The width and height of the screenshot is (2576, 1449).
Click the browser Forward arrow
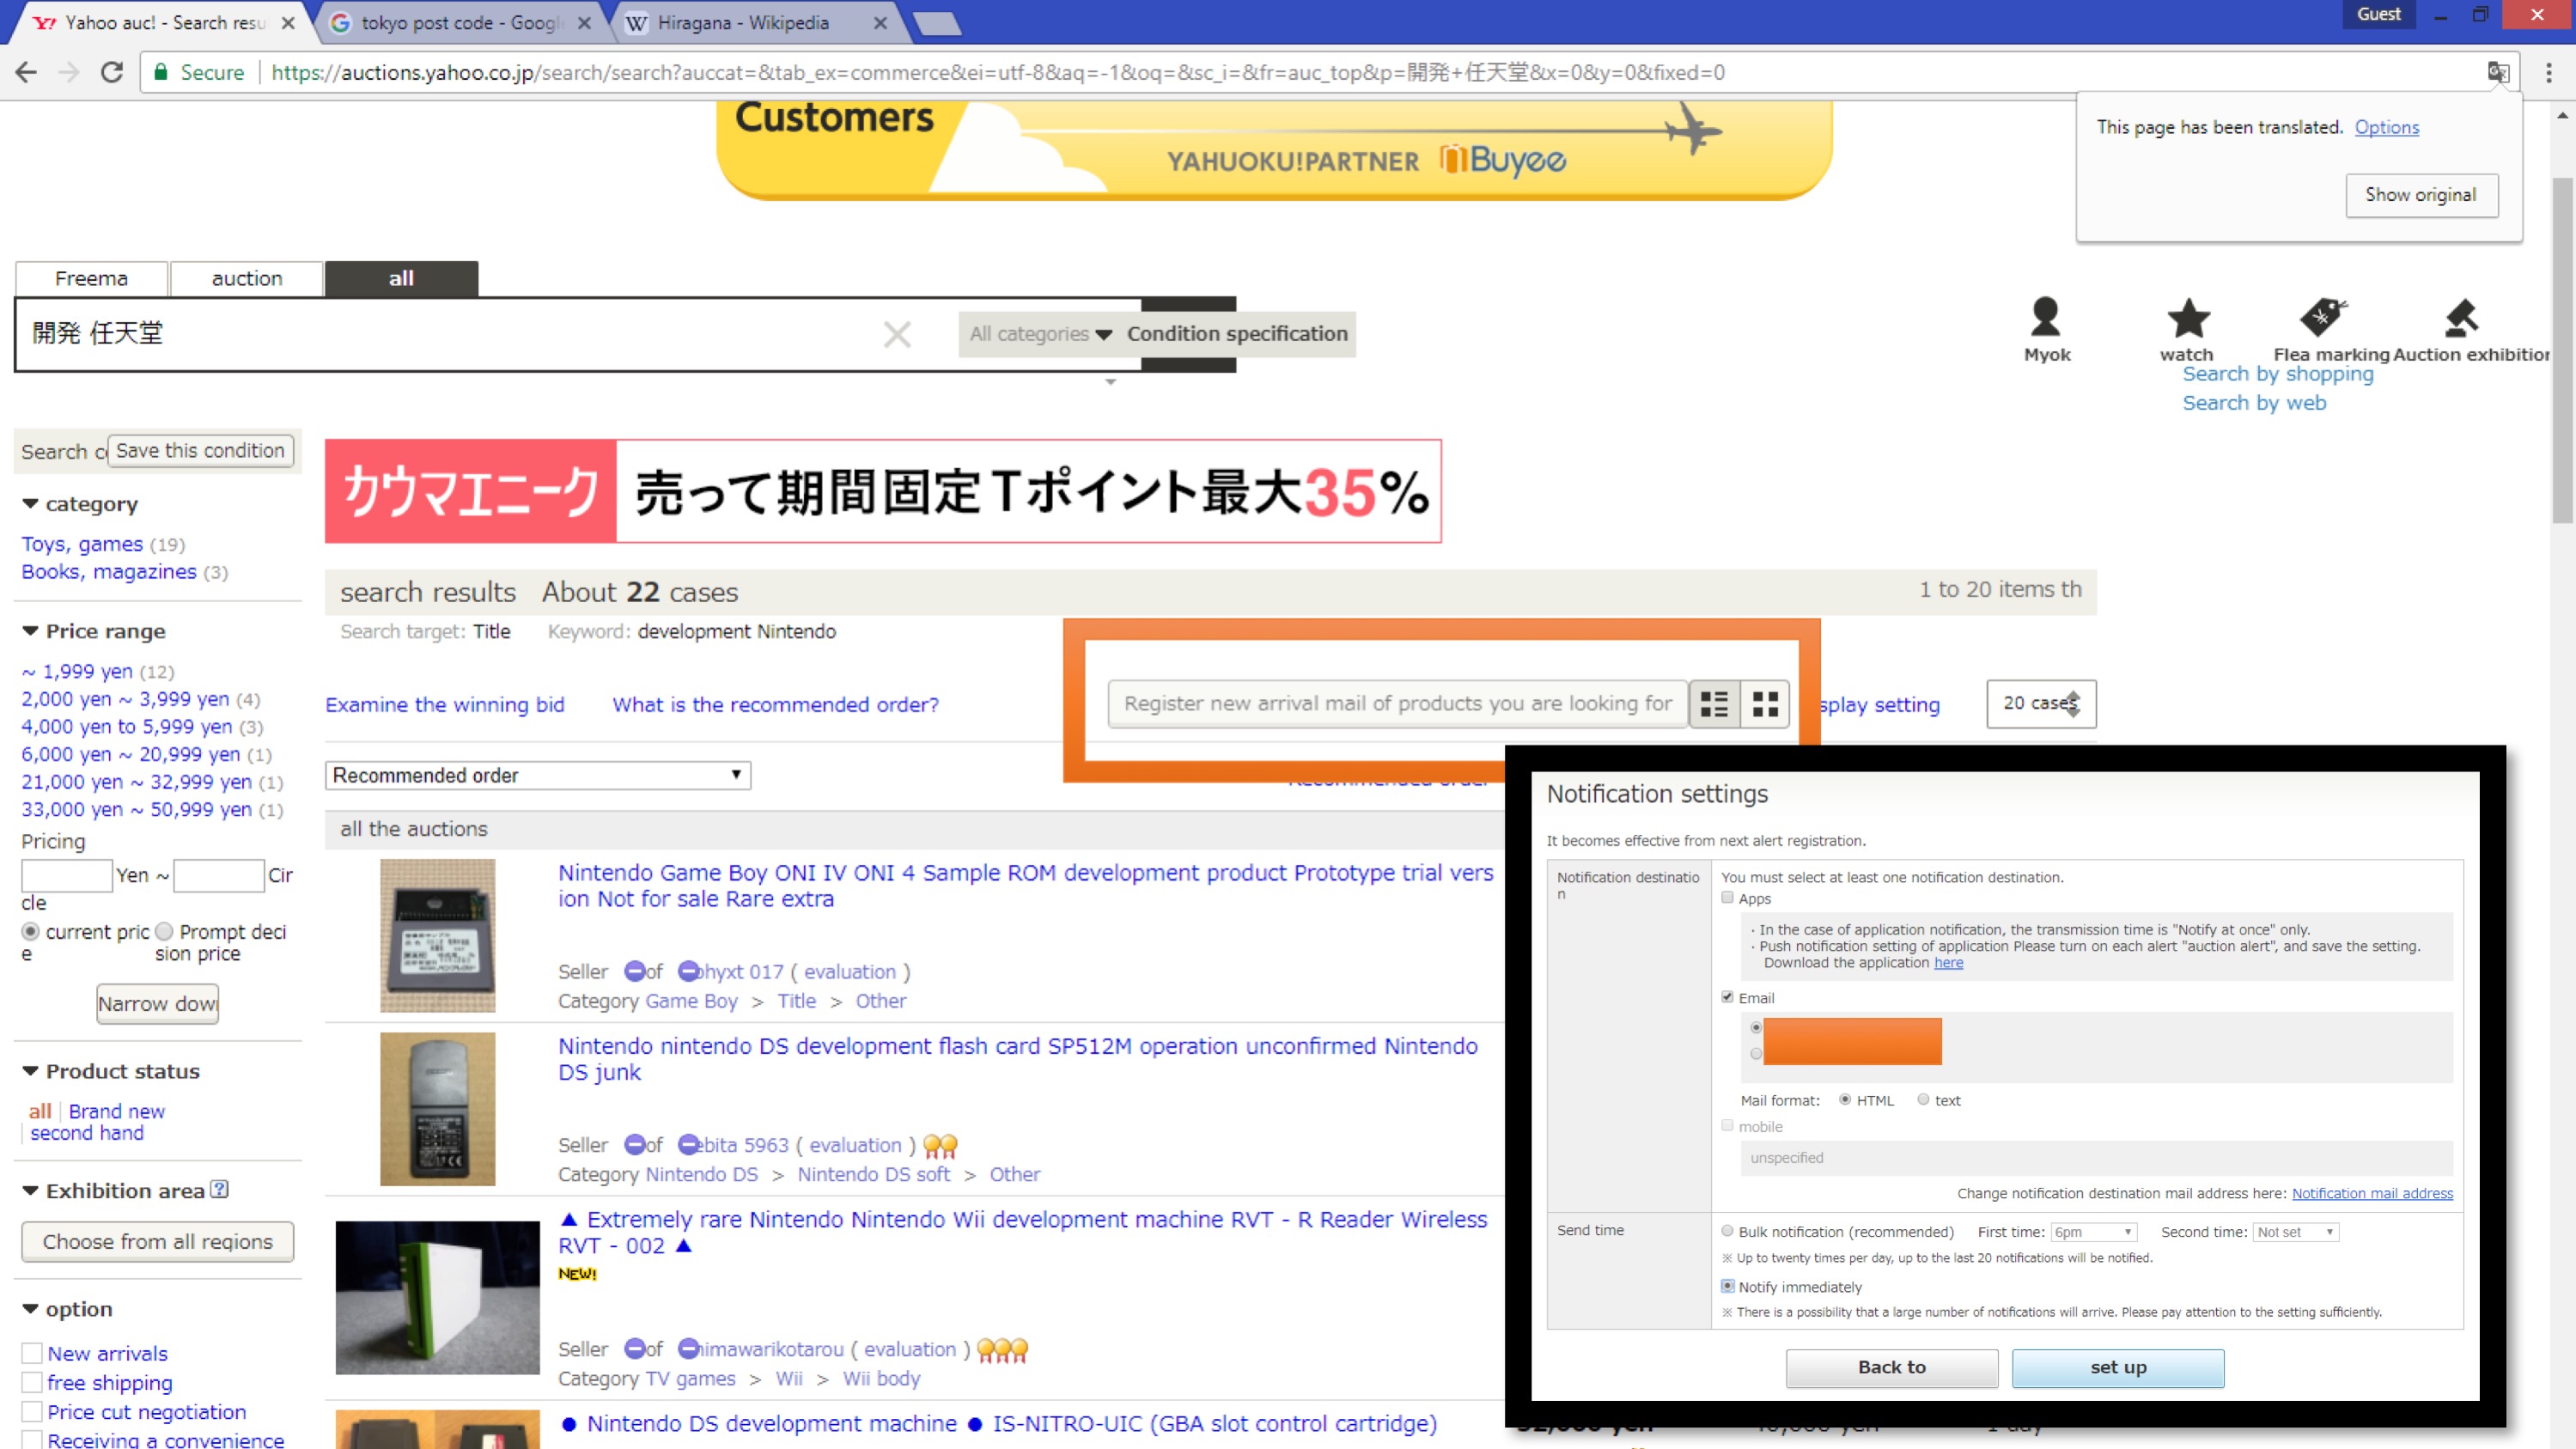click(69, 72)
